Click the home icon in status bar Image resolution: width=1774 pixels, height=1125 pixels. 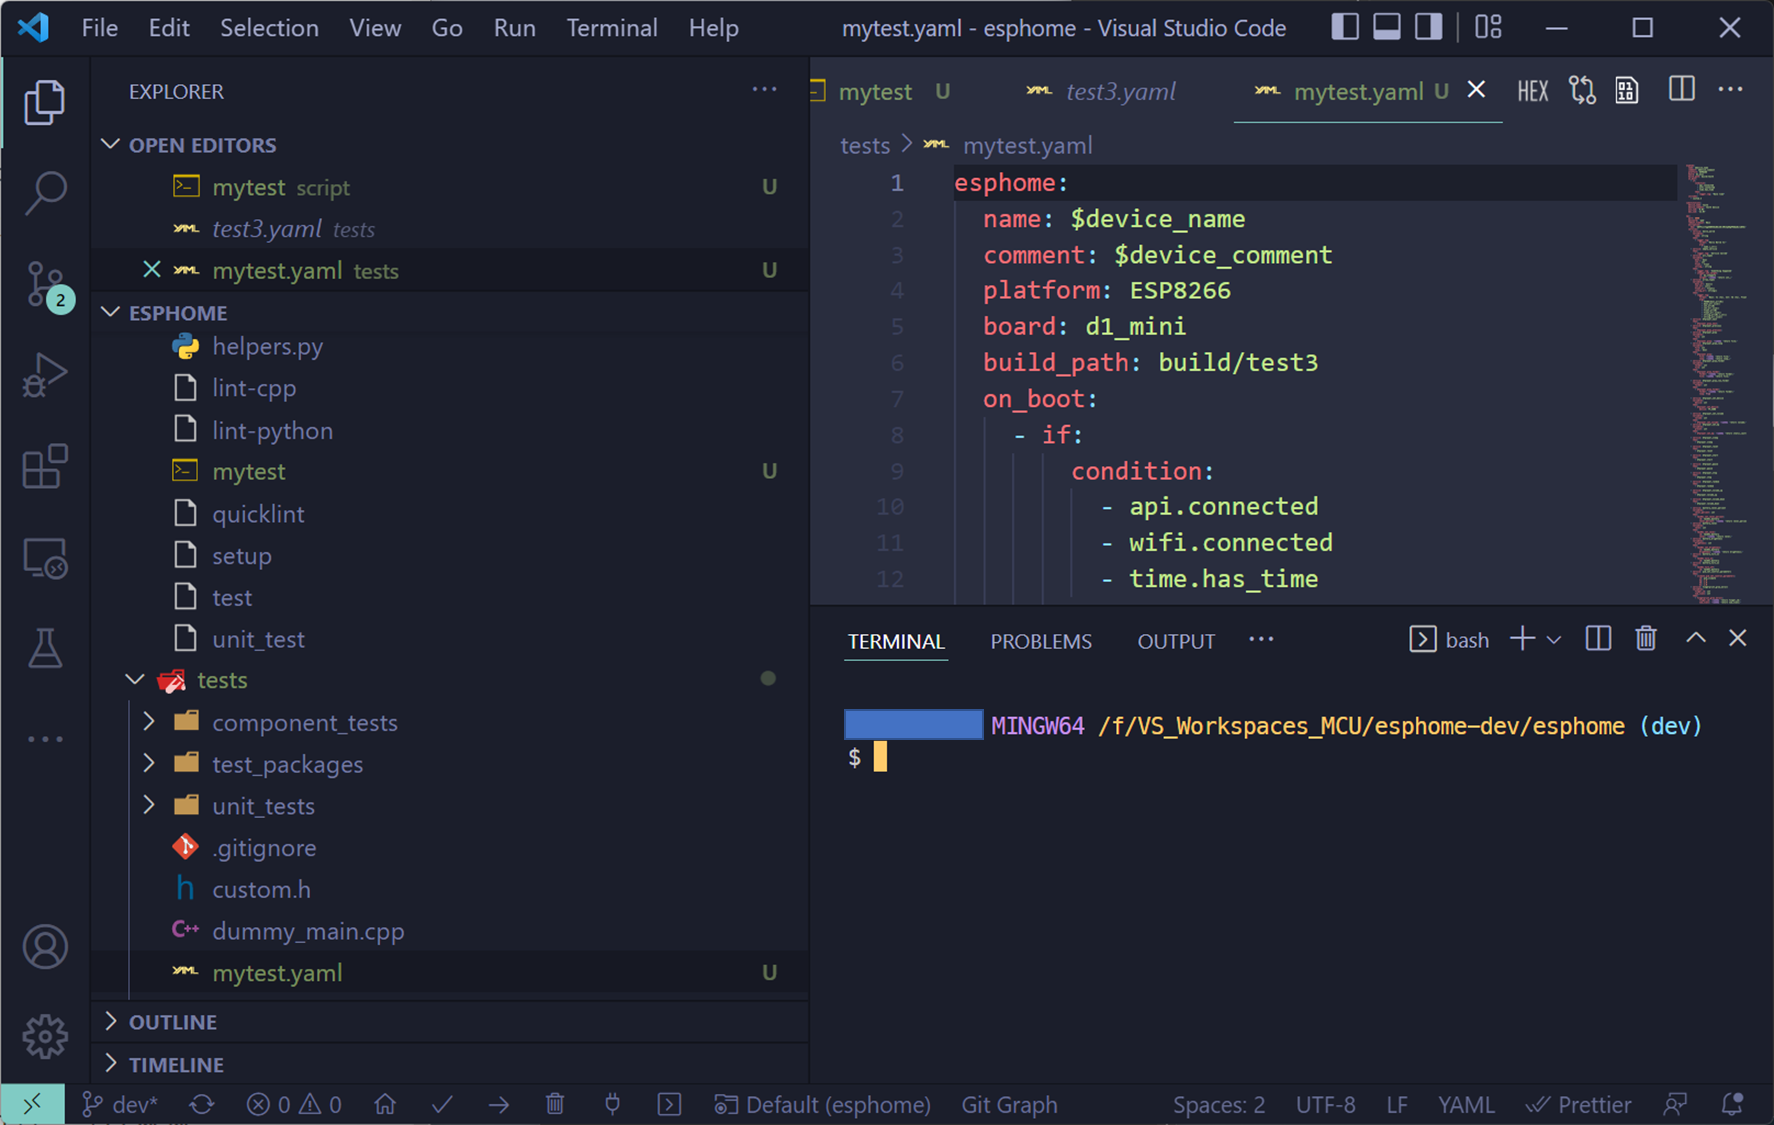[385, 1104]
